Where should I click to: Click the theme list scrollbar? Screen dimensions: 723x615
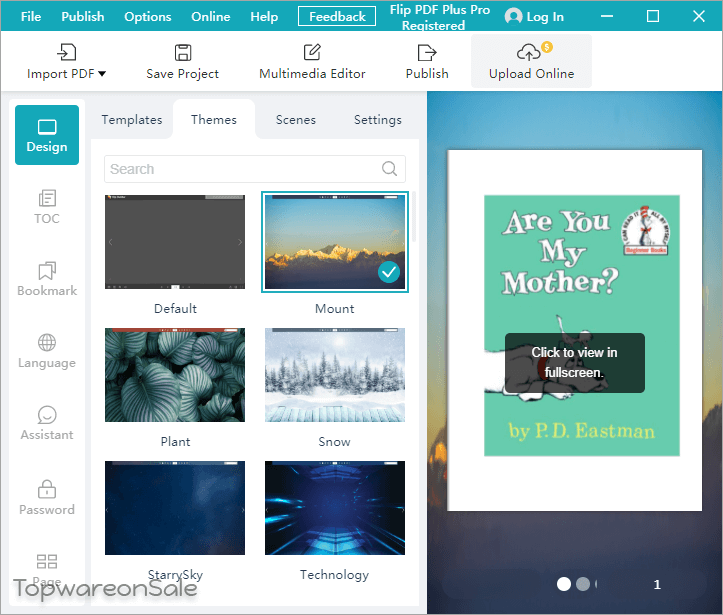pos(414,217)
